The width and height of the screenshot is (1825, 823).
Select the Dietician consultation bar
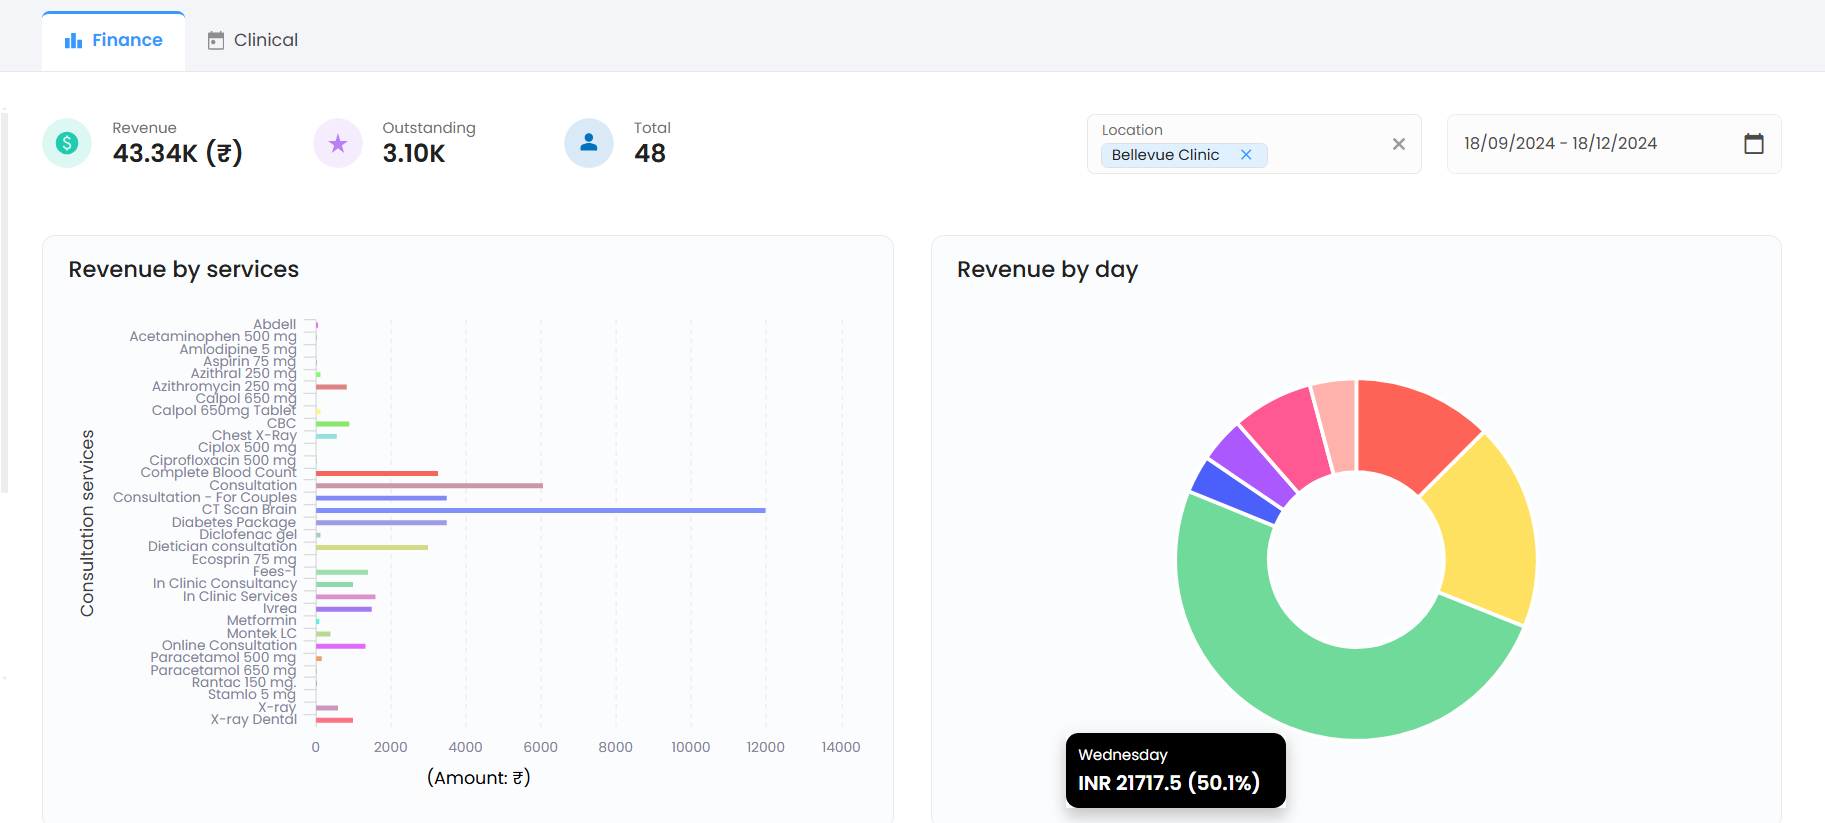(372, 547)
